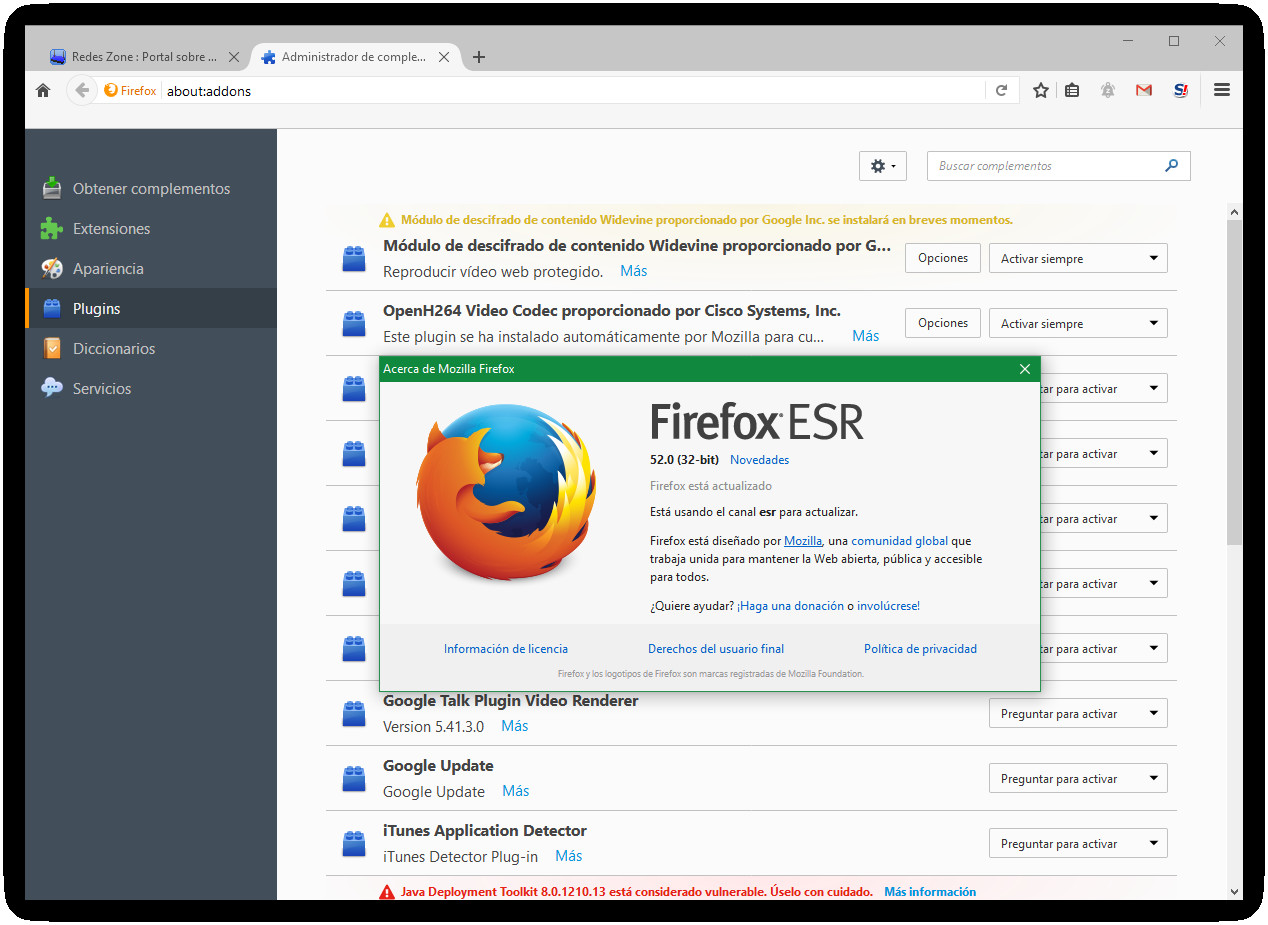Viewport: 1268px width, 925px height.
Task: Go to Extensiones section
Action: click(151, 228)
